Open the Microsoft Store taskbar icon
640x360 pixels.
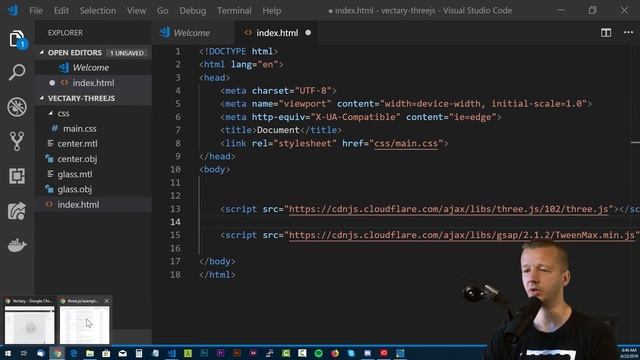pos(106,353)
